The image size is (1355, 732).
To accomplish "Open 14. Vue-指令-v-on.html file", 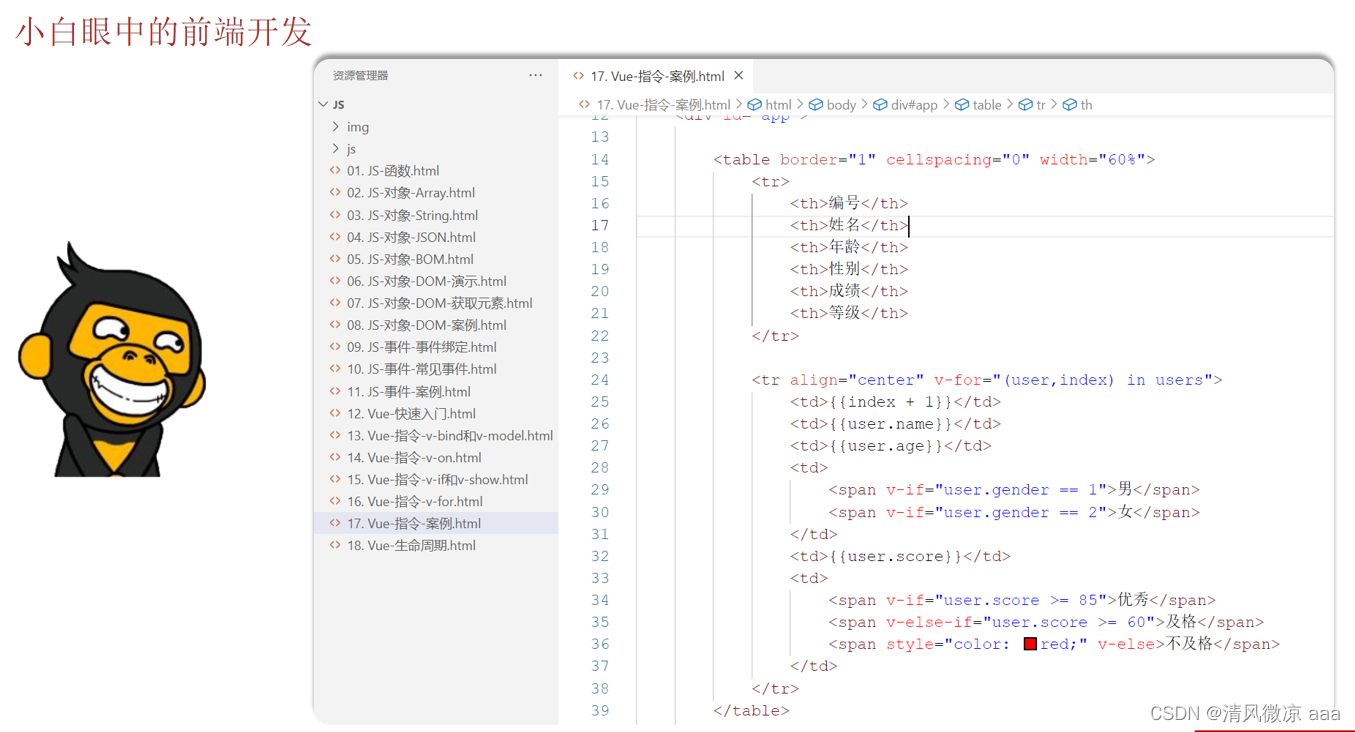I will 414,457.
